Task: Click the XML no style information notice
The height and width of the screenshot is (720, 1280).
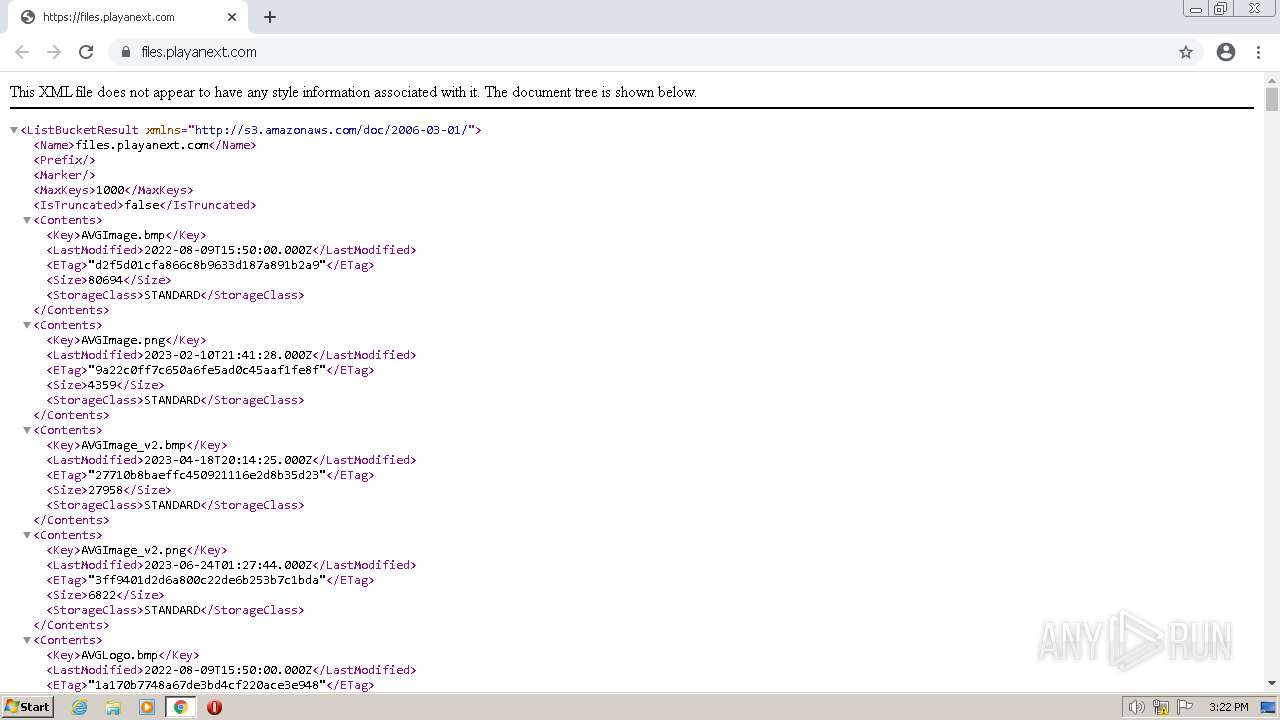Action: pyautogui.click(x=353, y=92)
